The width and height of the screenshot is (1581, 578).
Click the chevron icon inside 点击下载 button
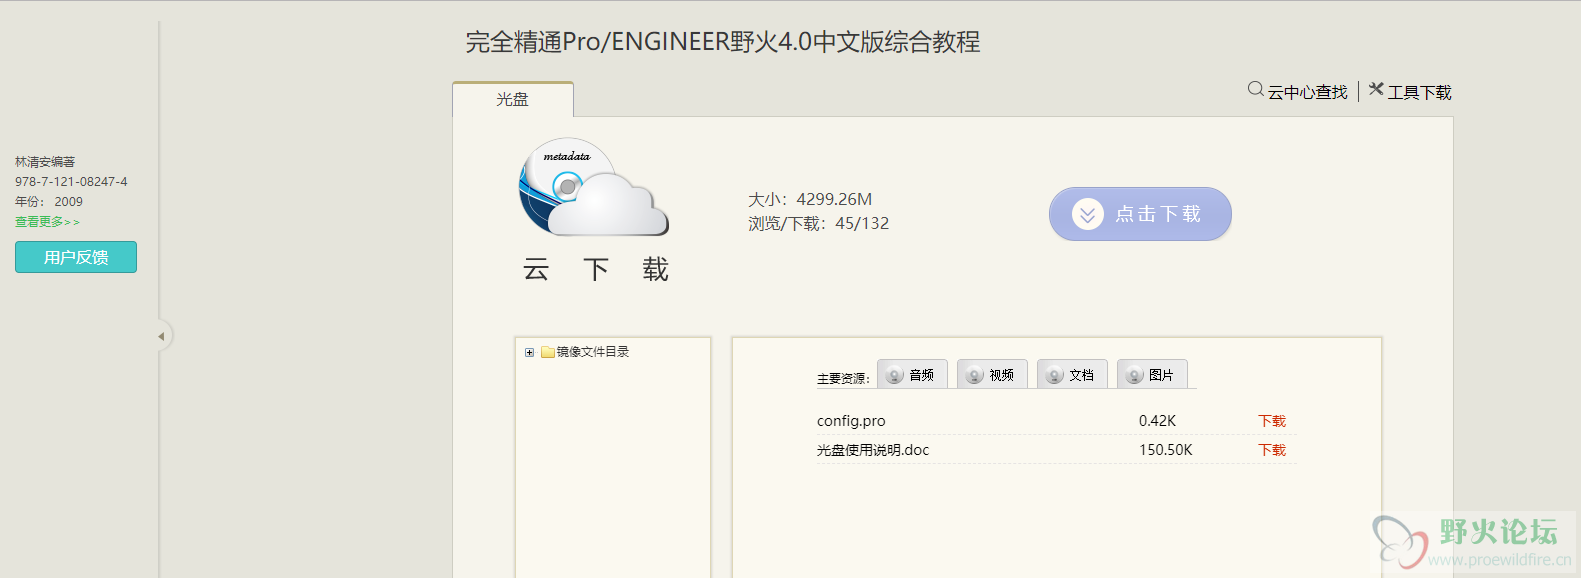click(1087, 214)
